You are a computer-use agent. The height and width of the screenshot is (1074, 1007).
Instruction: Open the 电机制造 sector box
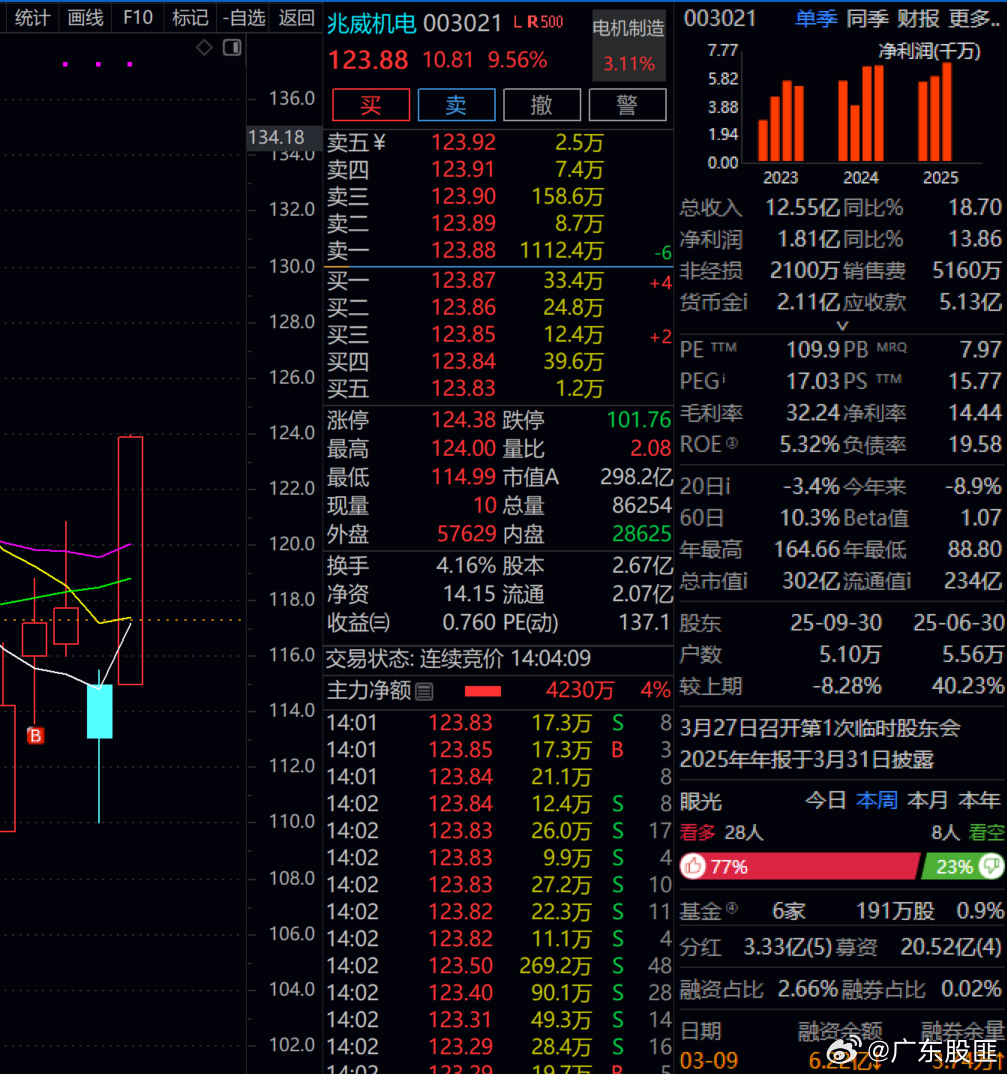pos(628,45)
